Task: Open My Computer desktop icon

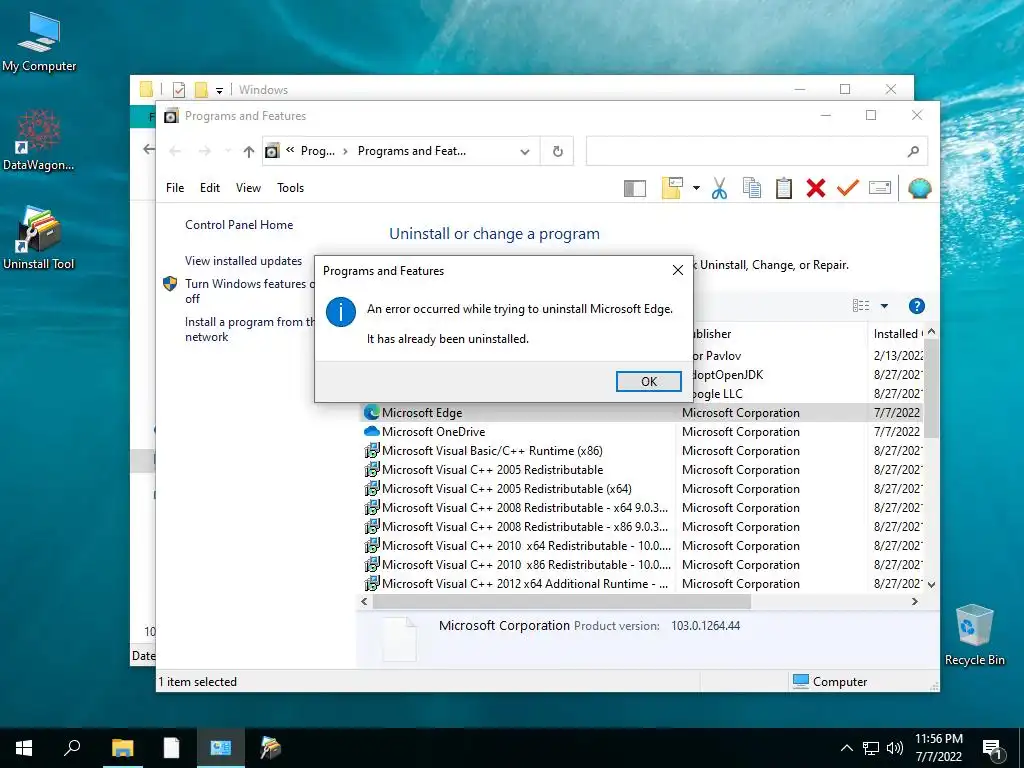Action: pyautogui.click(x=39, y=42)
